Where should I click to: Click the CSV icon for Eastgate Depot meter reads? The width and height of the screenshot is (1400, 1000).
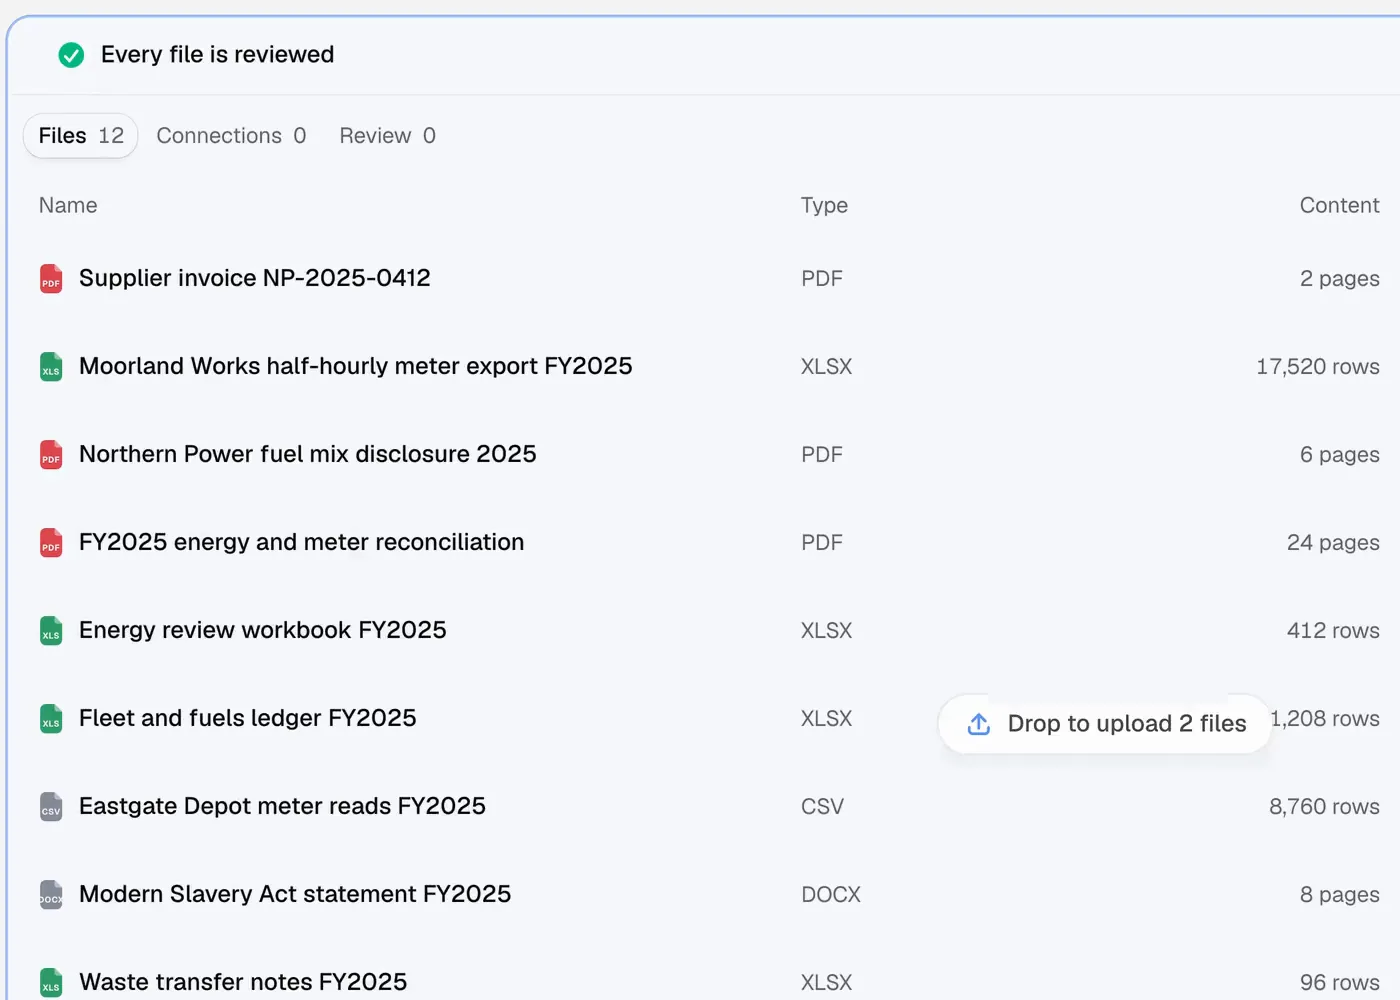51,807
